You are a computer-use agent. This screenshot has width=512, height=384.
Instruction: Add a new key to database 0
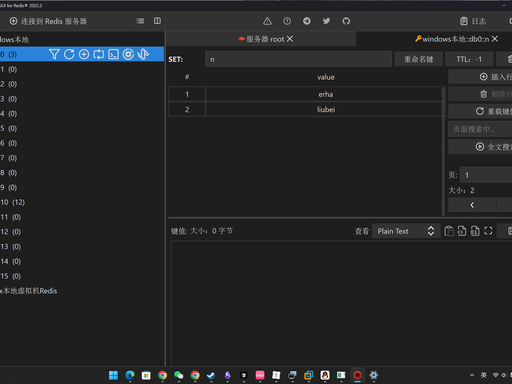tap(84, 54)
